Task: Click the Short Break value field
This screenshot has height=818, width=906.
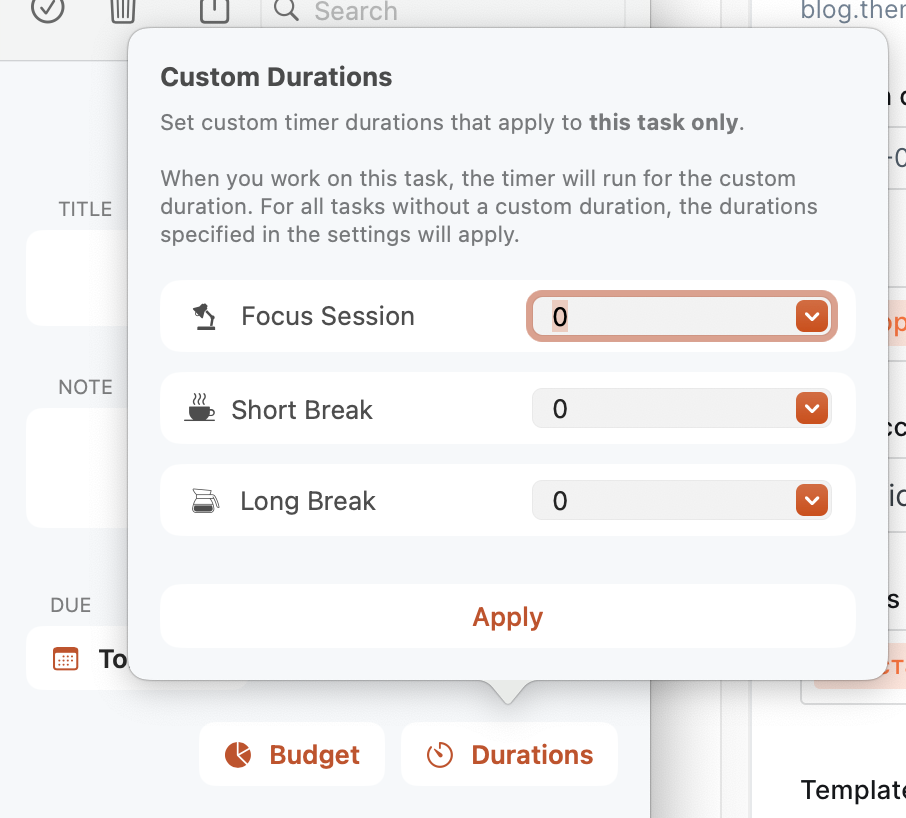Action: point(665,409)
